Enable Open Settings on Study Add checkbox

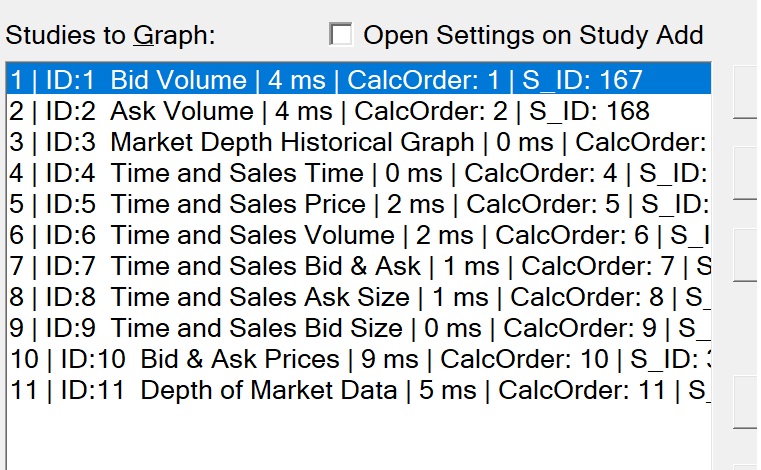[341, 36]
